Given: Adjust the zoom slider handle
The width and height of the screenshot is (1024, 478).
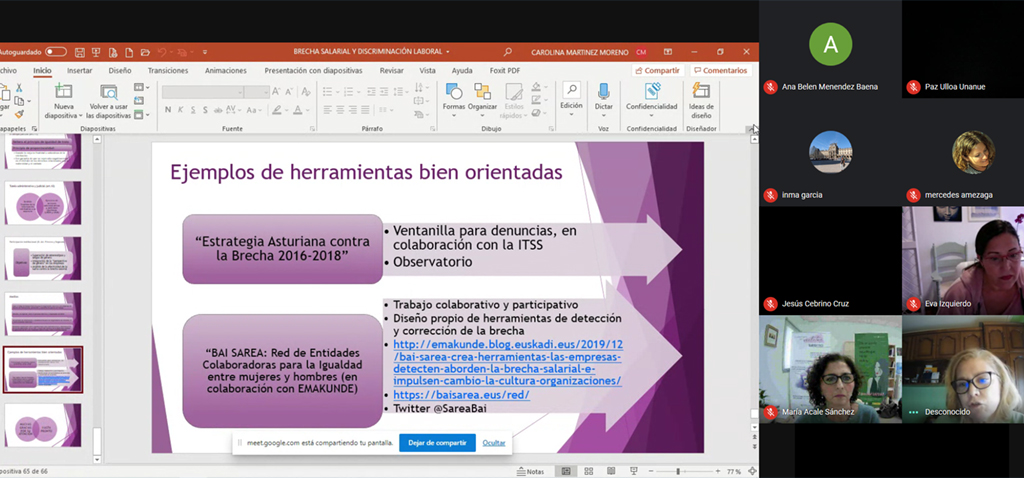Looking at the screenshot, I should coord(678,471).
